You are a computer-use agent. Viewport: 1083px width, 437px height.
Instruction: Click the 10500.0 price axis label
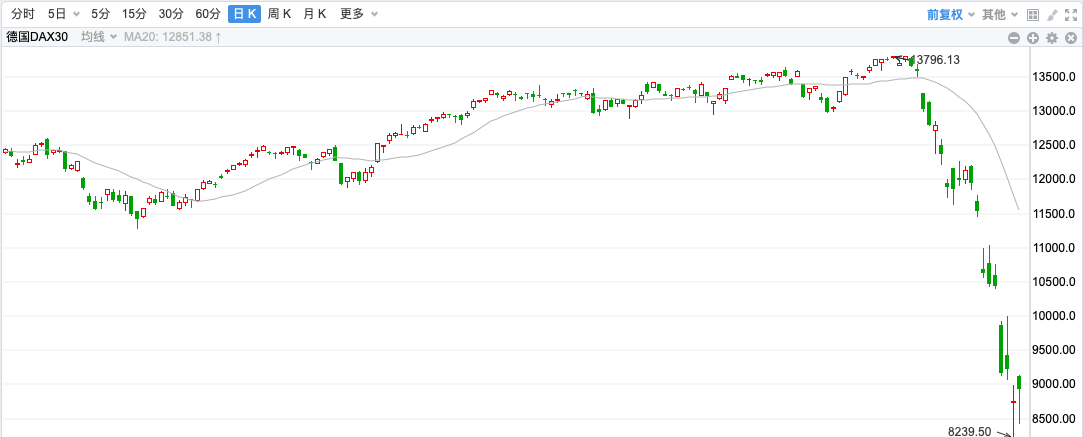coord(1054,282)
